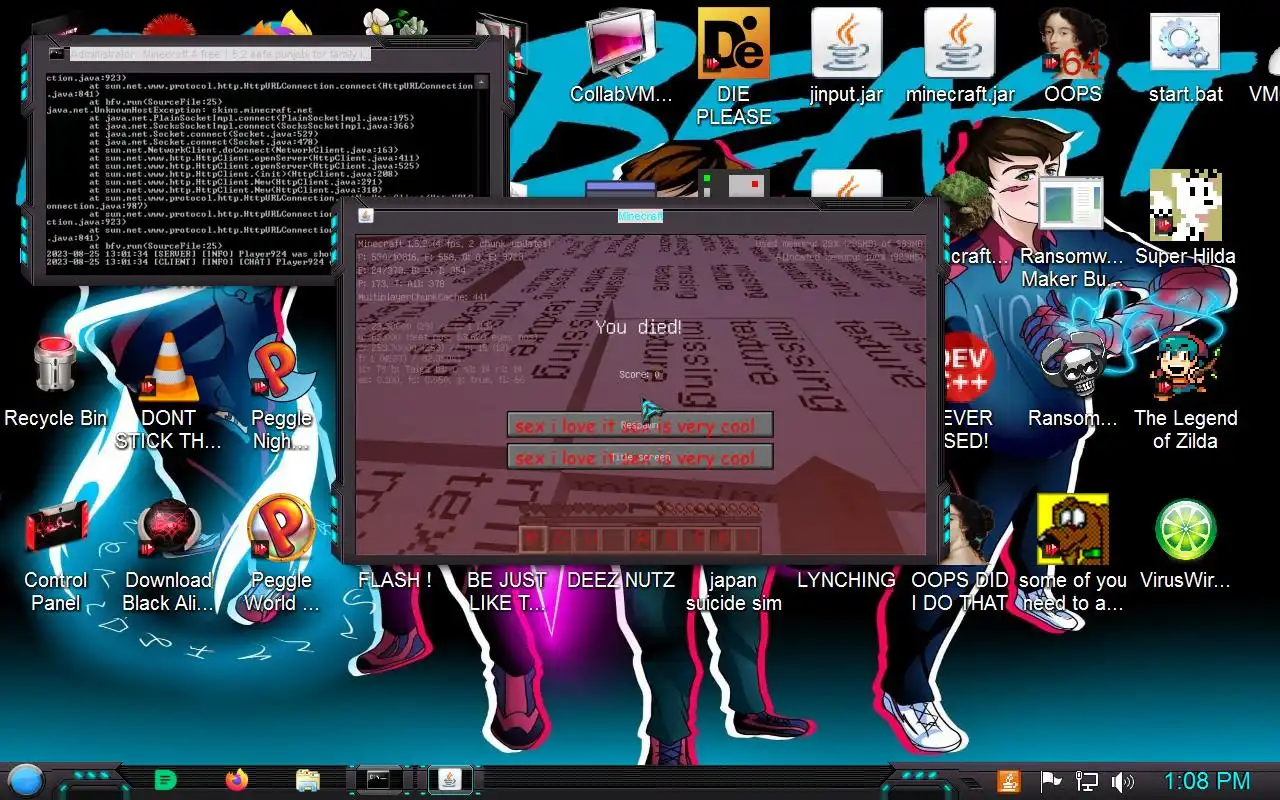
Task: Select The Legend of Zilda icon
Action: (1185, 392)
